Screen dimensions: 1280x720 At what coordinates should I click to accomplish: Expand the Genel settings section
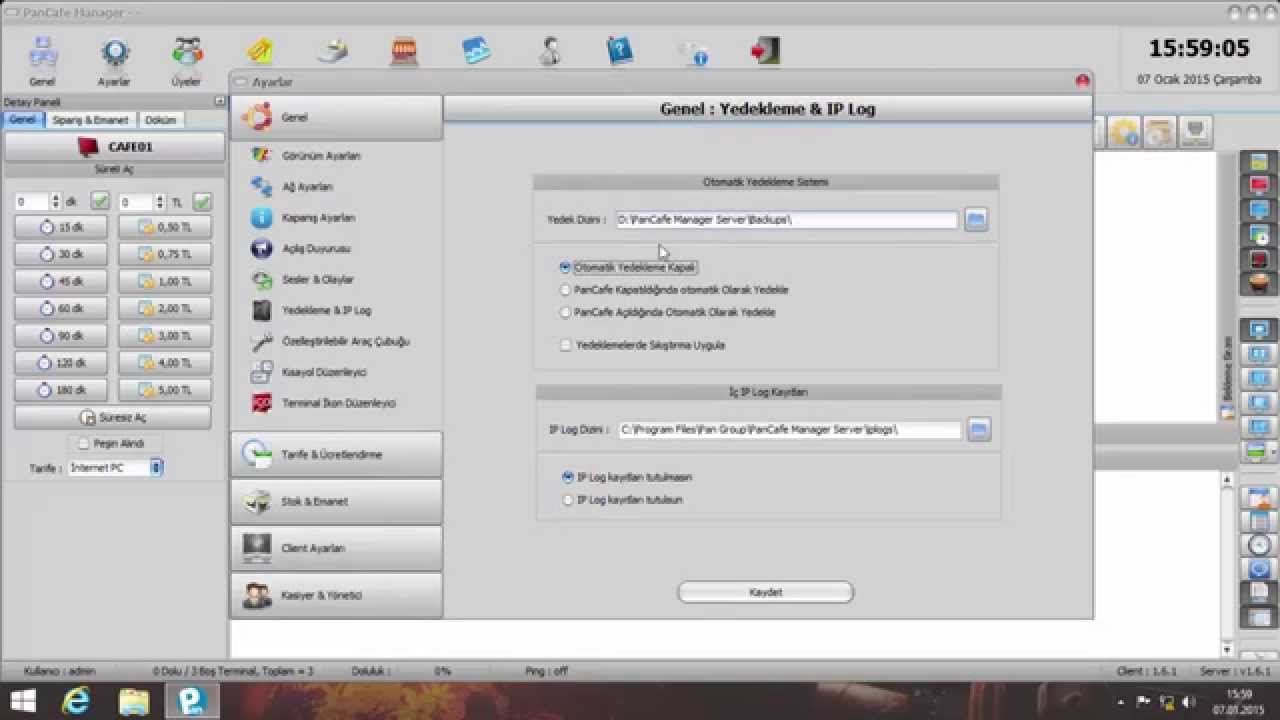(336, 117)
